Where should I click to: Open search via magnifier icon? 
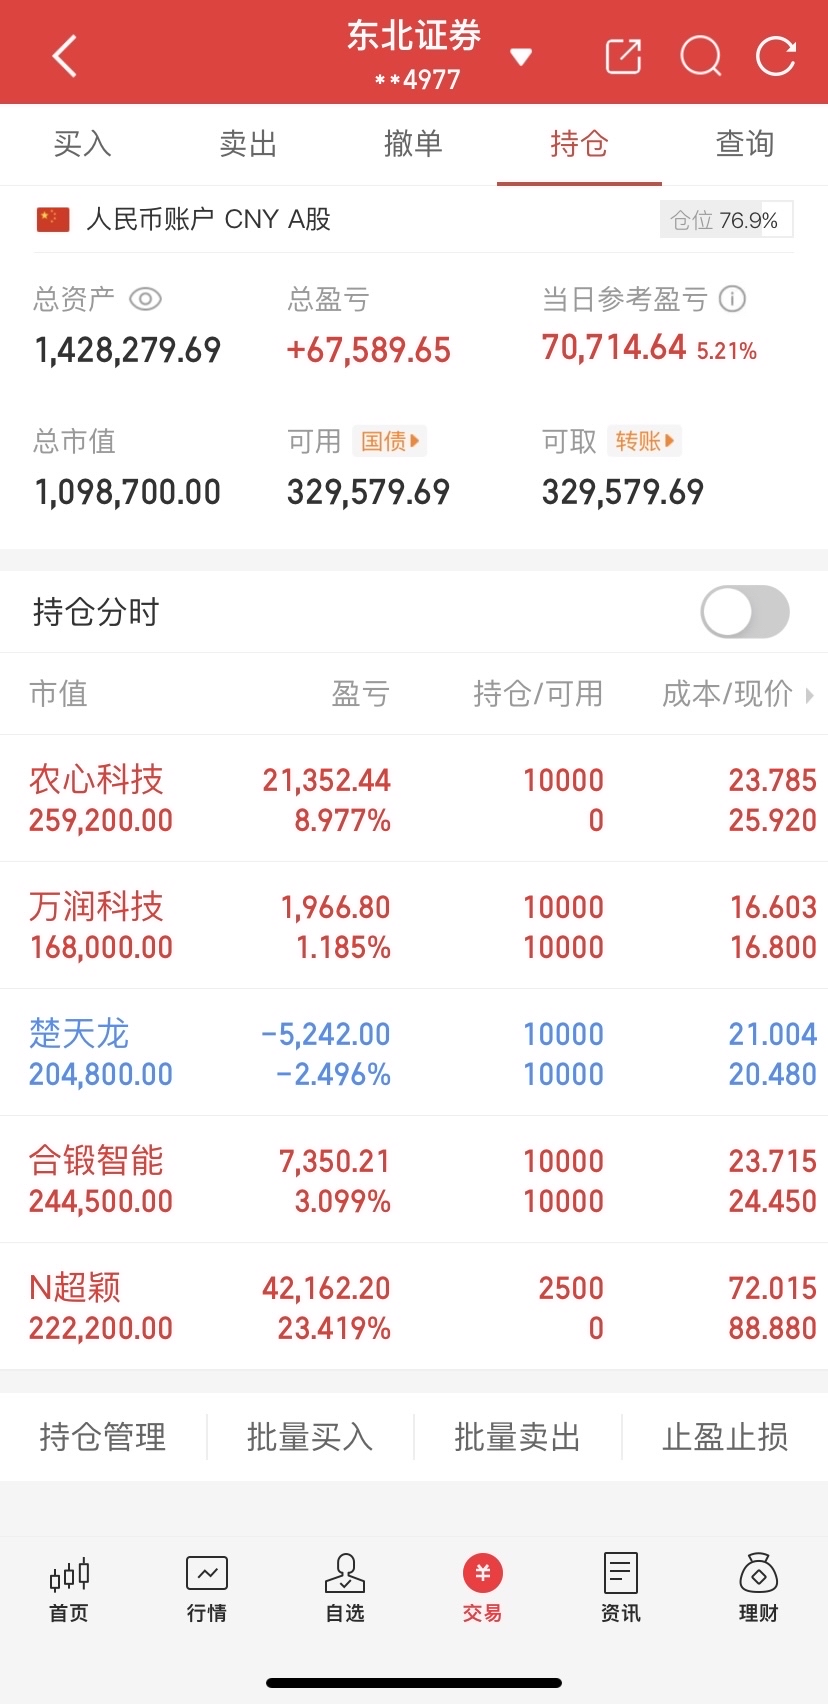point(700,56)
